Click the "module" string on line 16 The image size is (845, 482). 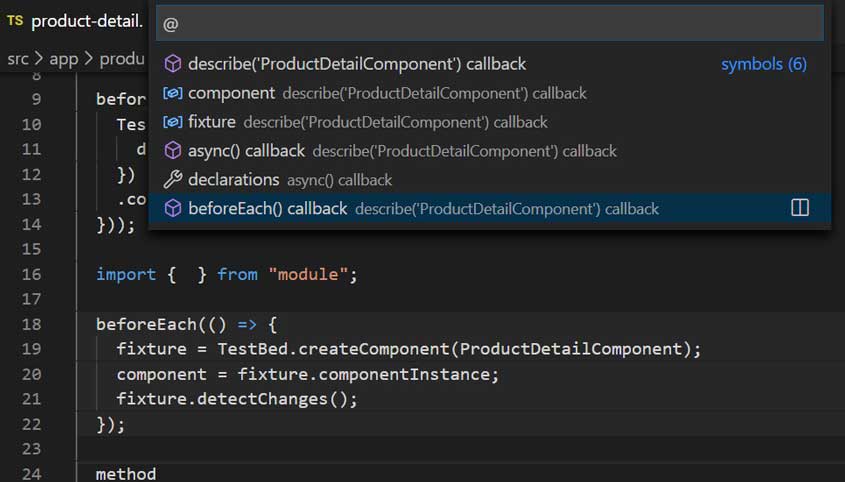308,274
